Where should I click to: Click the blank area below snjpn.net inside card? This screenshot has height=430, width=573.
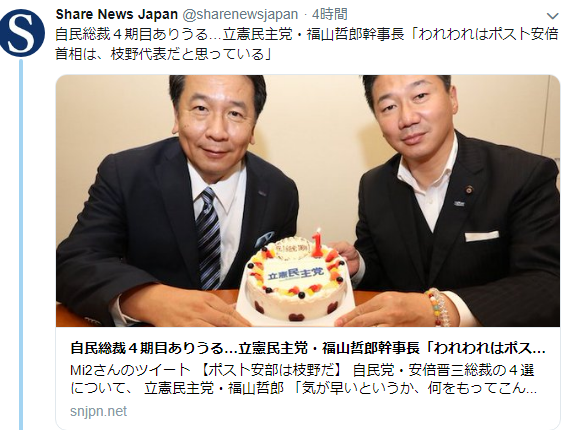coord(308,424)
